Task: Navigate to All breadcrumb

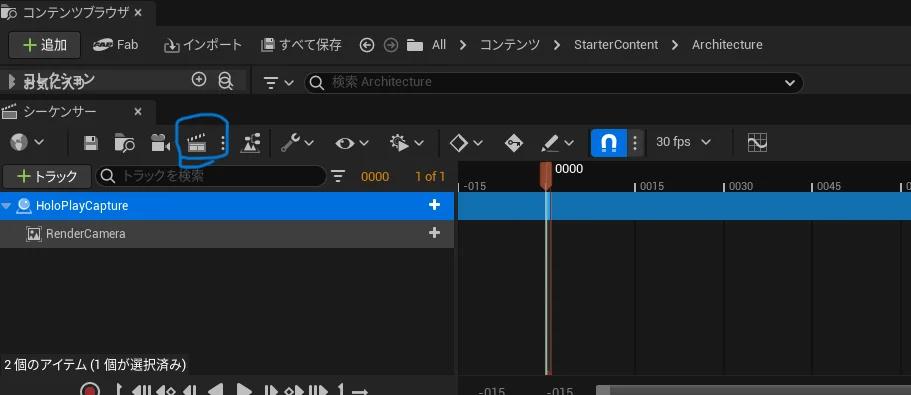Action: (439, 45)
